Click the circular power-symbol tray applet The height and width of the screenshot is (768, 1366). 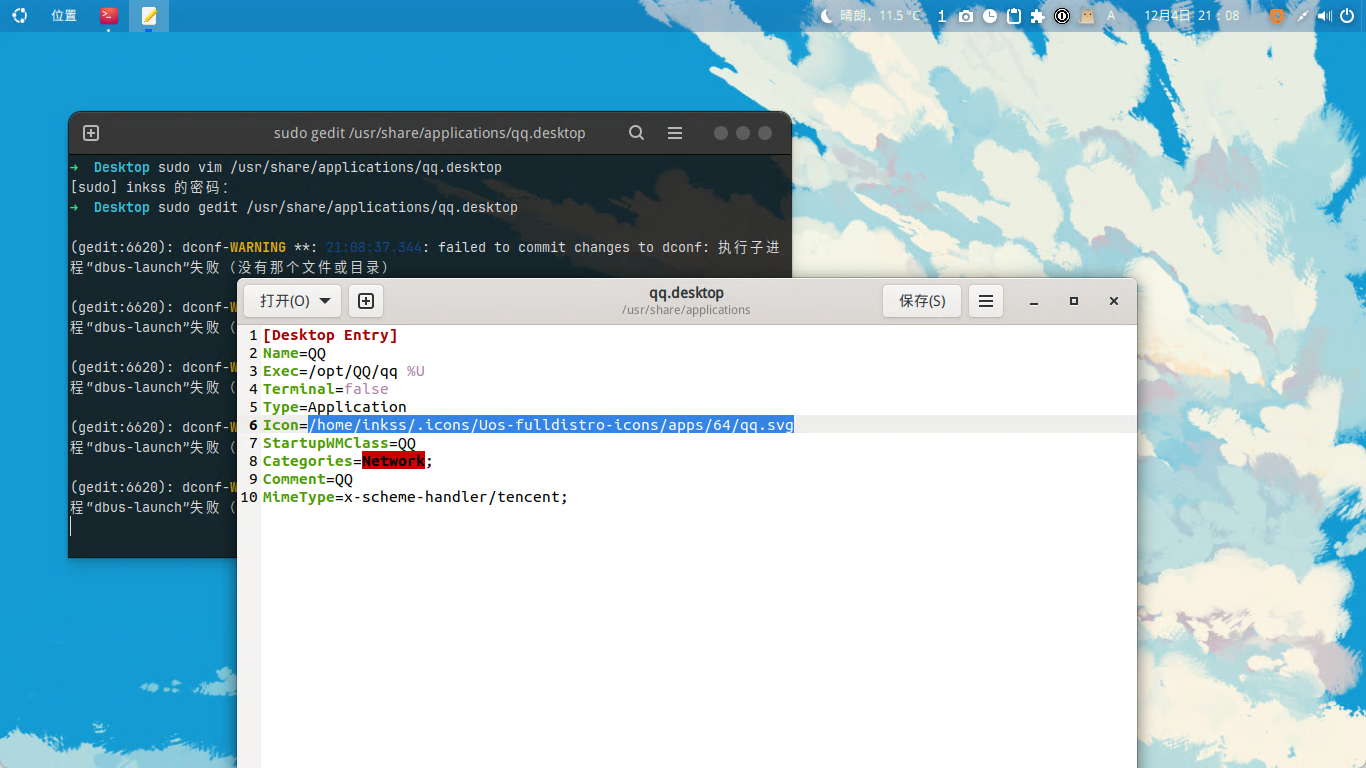point(1062,16)
